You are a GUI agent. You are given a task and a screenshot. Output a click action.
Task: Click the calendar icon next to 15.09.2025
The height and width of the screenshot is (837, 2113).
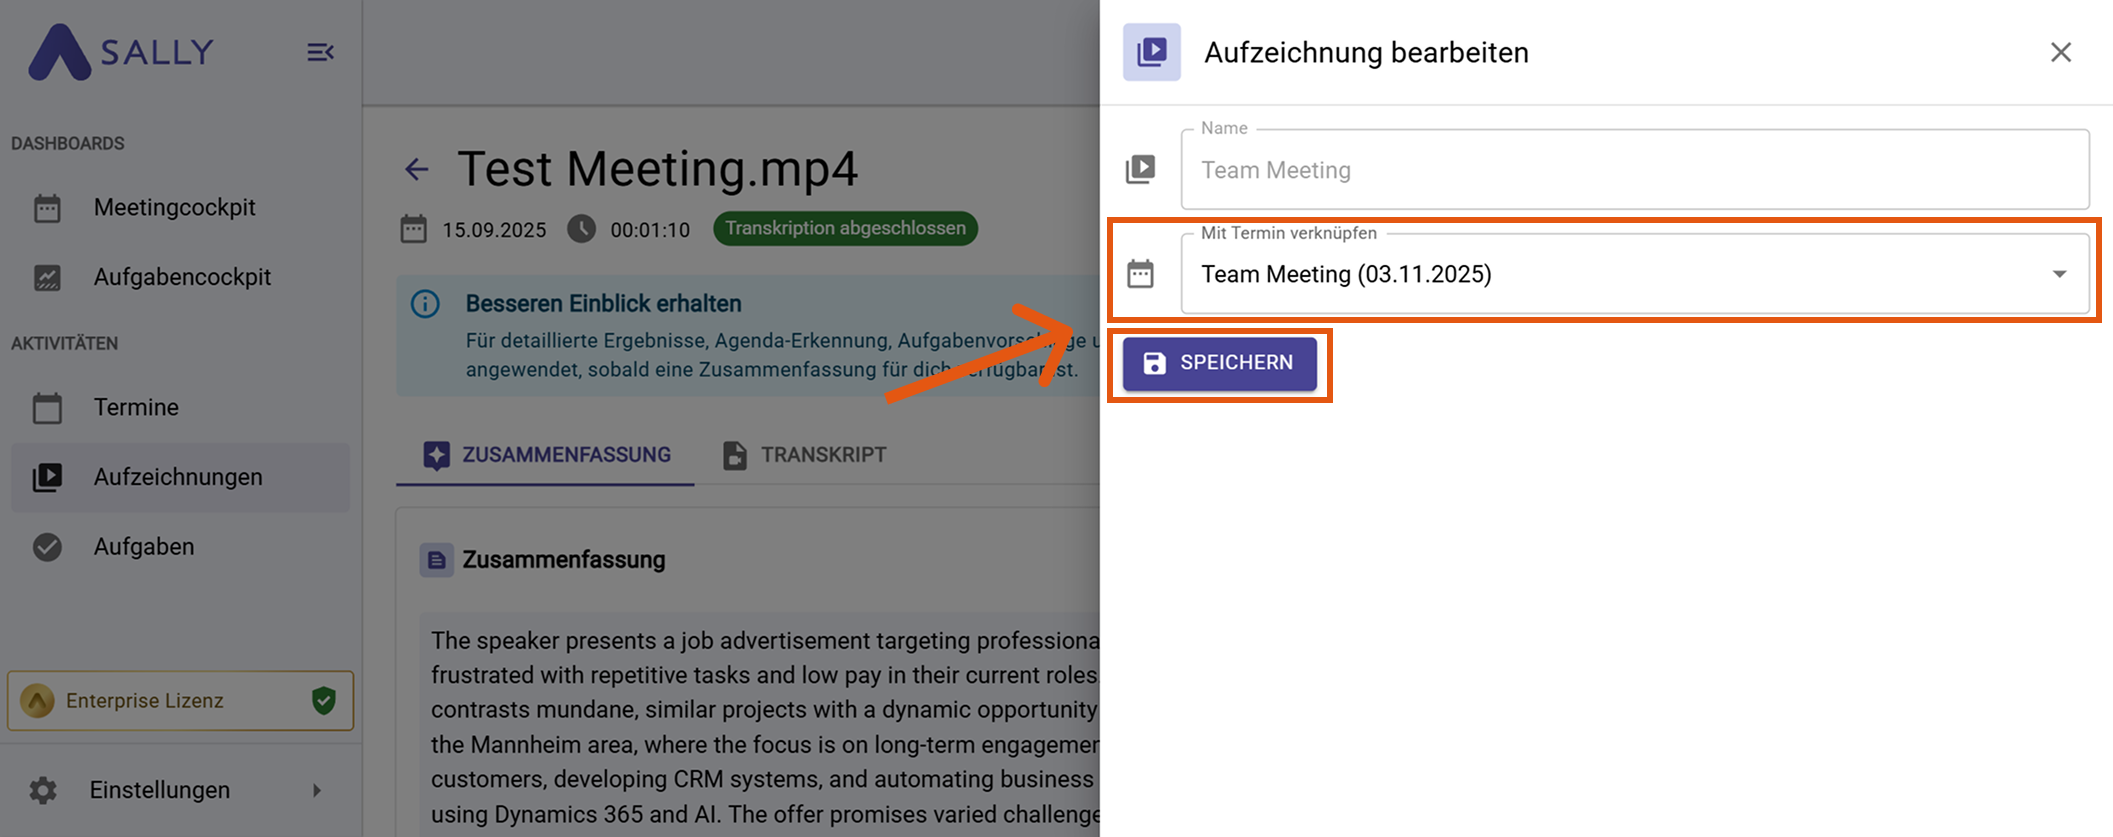pyautogui.click(x=413, y=229)
